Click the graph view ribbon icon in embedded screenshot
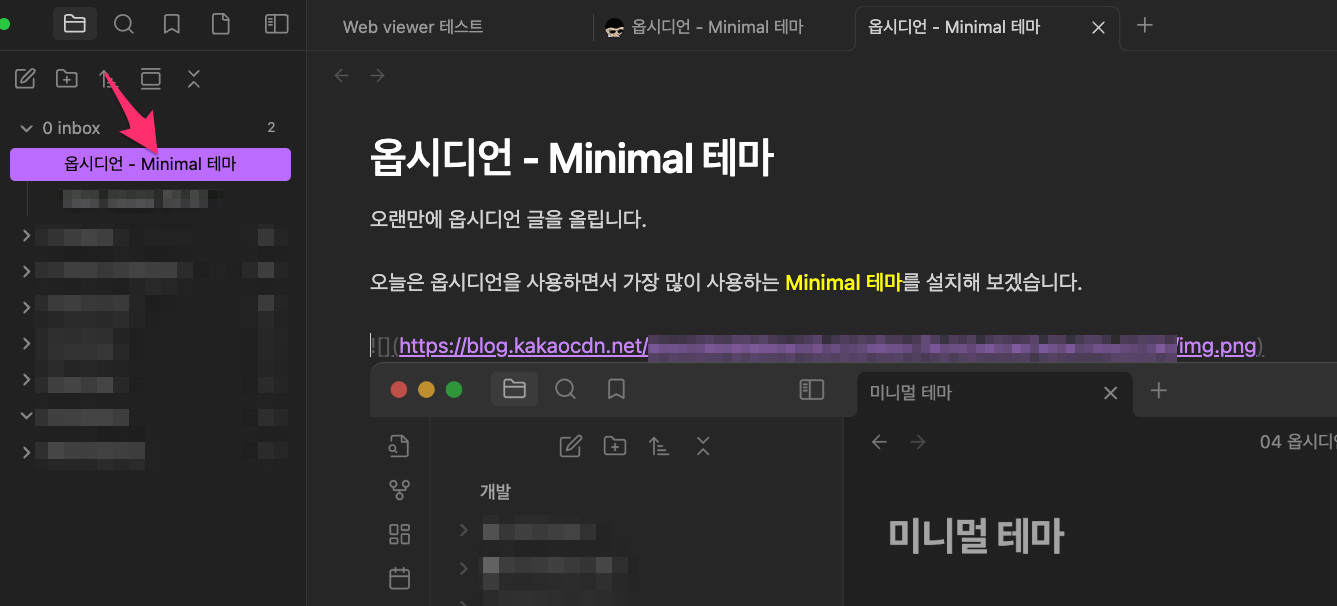The width and height of the screenshot is (1337, 606). tap(399, 490)
